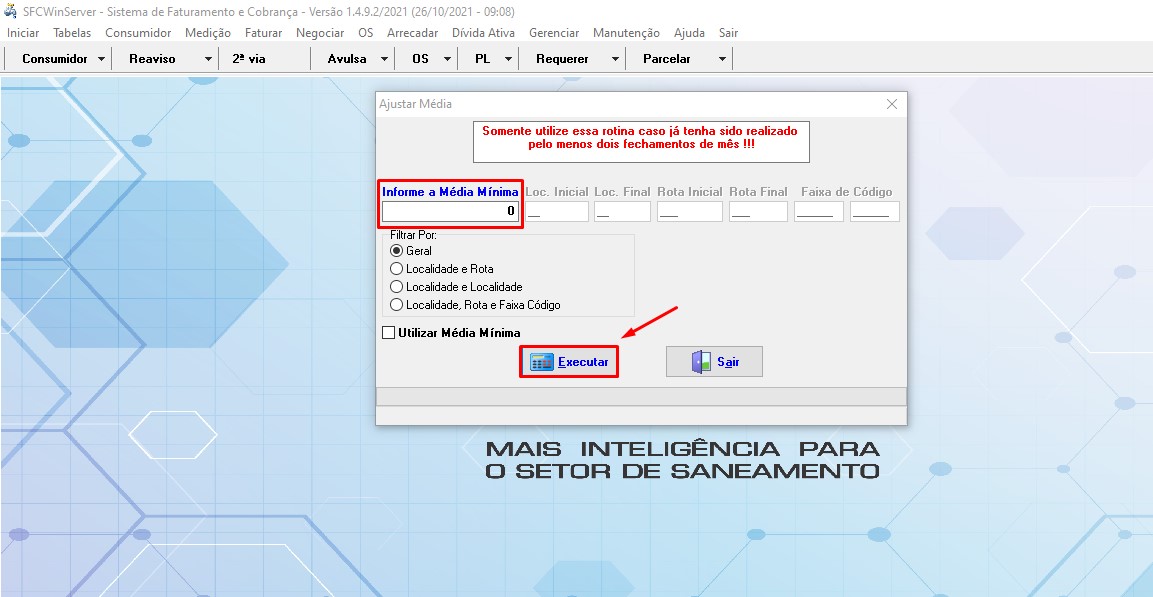Image resolution: width=1153 pixels, height=597 pixels.
Task: Select the Geral filter radio option
Action: point(396,251)
